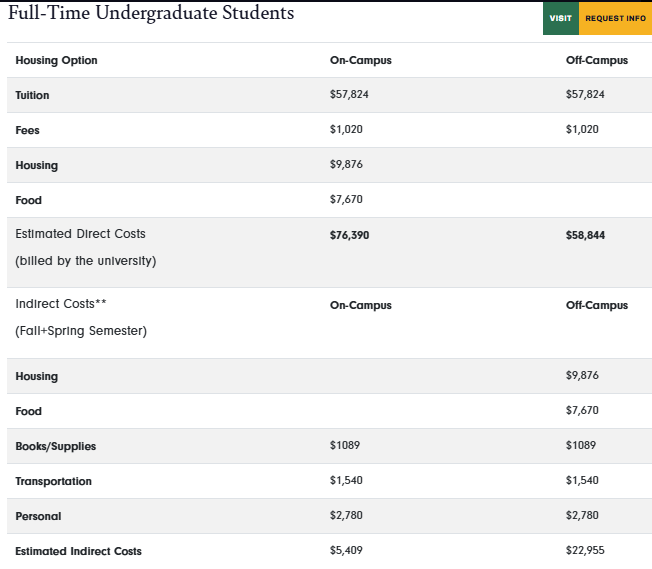This screenshot has height=569, width=652.
Task: Click the Estimated Direct Costs label
Action: [80, 234]
